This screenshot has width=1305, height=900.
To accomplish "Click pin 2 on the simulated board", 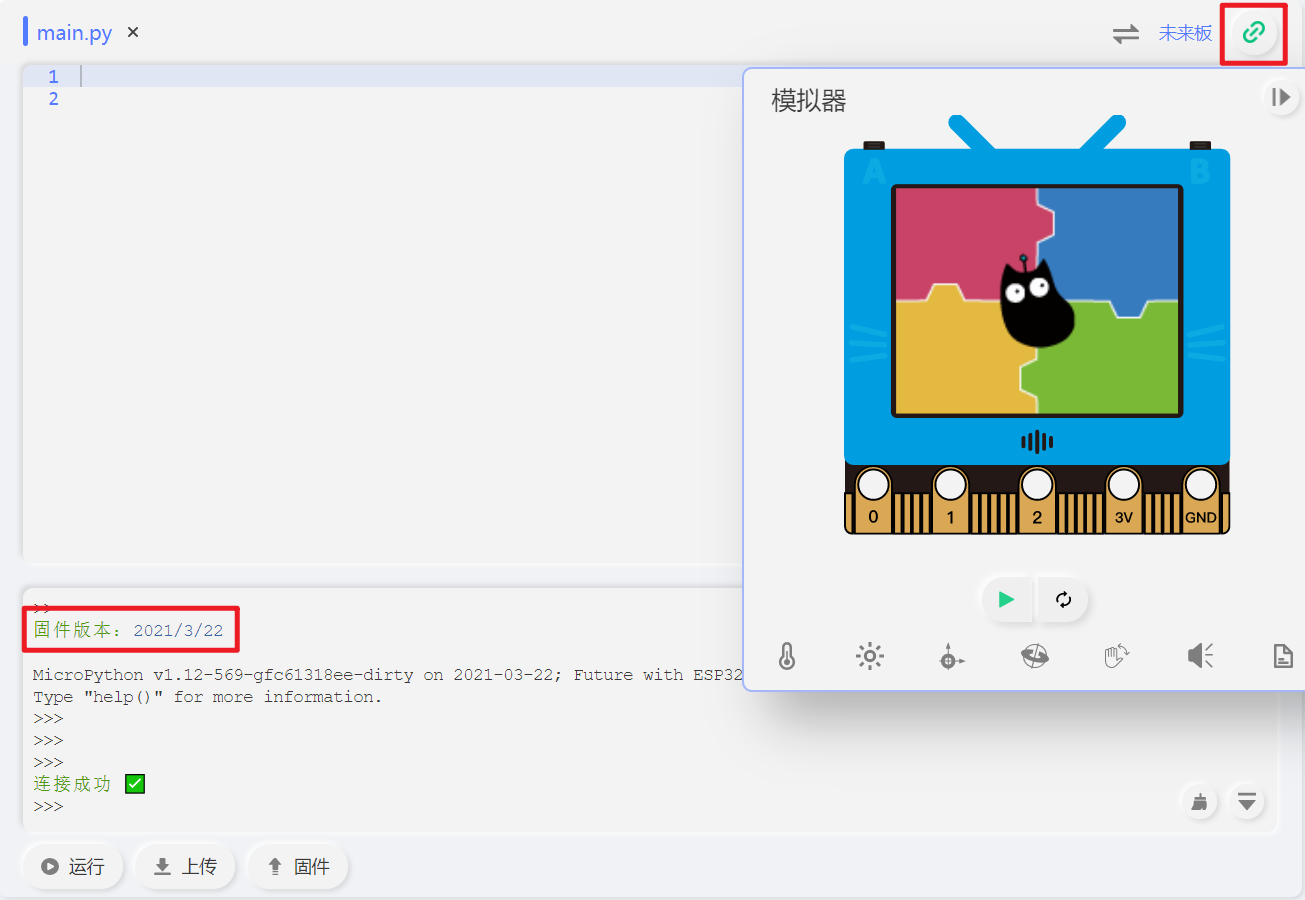I will click(1037, 499).
